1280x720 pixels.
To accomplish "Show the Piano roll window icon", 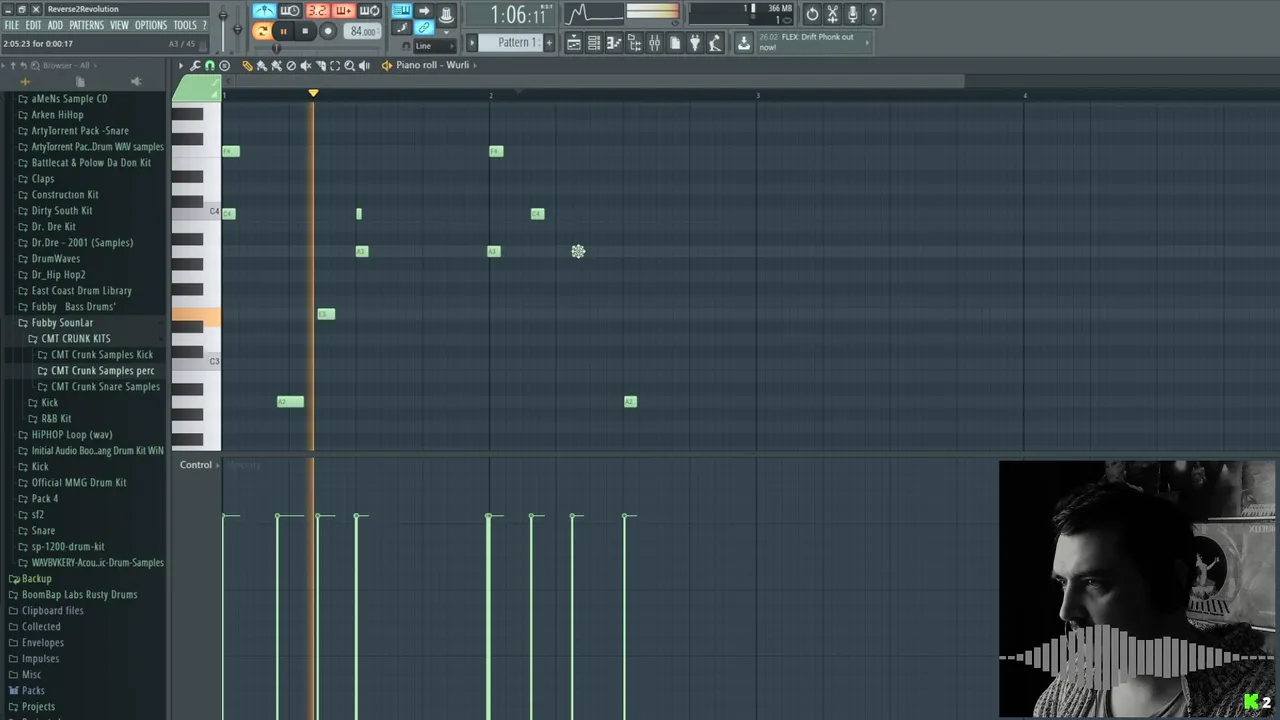I will tap(614, 42).
